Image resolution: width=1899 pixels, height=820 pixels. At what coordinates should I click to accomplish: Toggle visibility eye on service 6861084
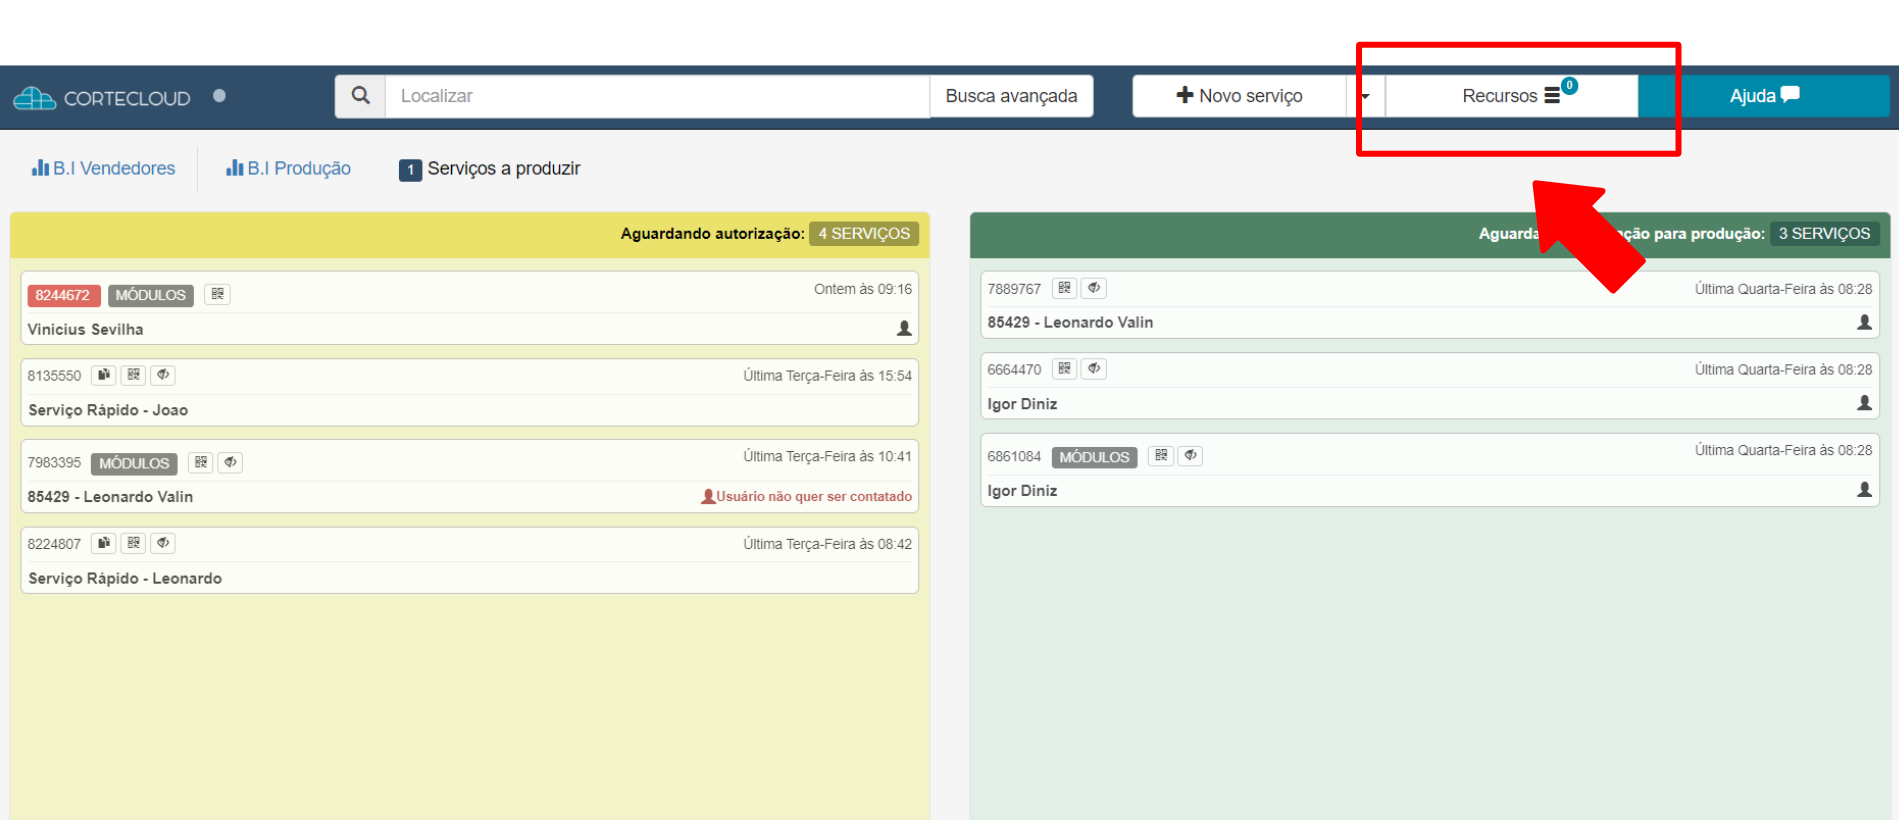[1190, 456]
